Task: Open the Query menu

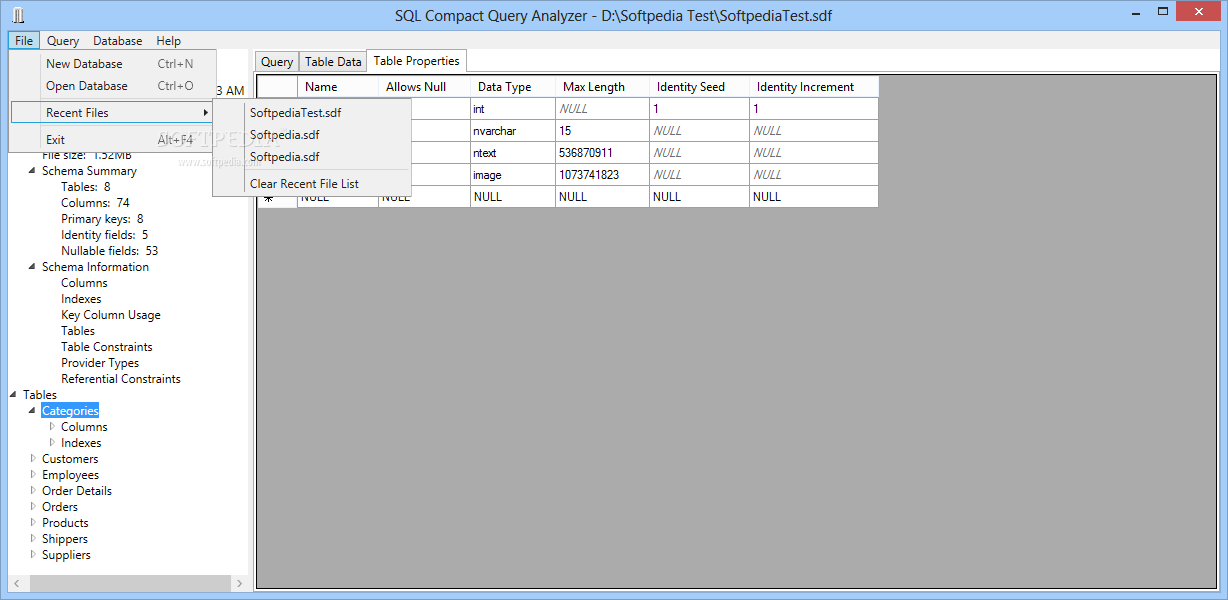Action: click(x=63, y=41)
